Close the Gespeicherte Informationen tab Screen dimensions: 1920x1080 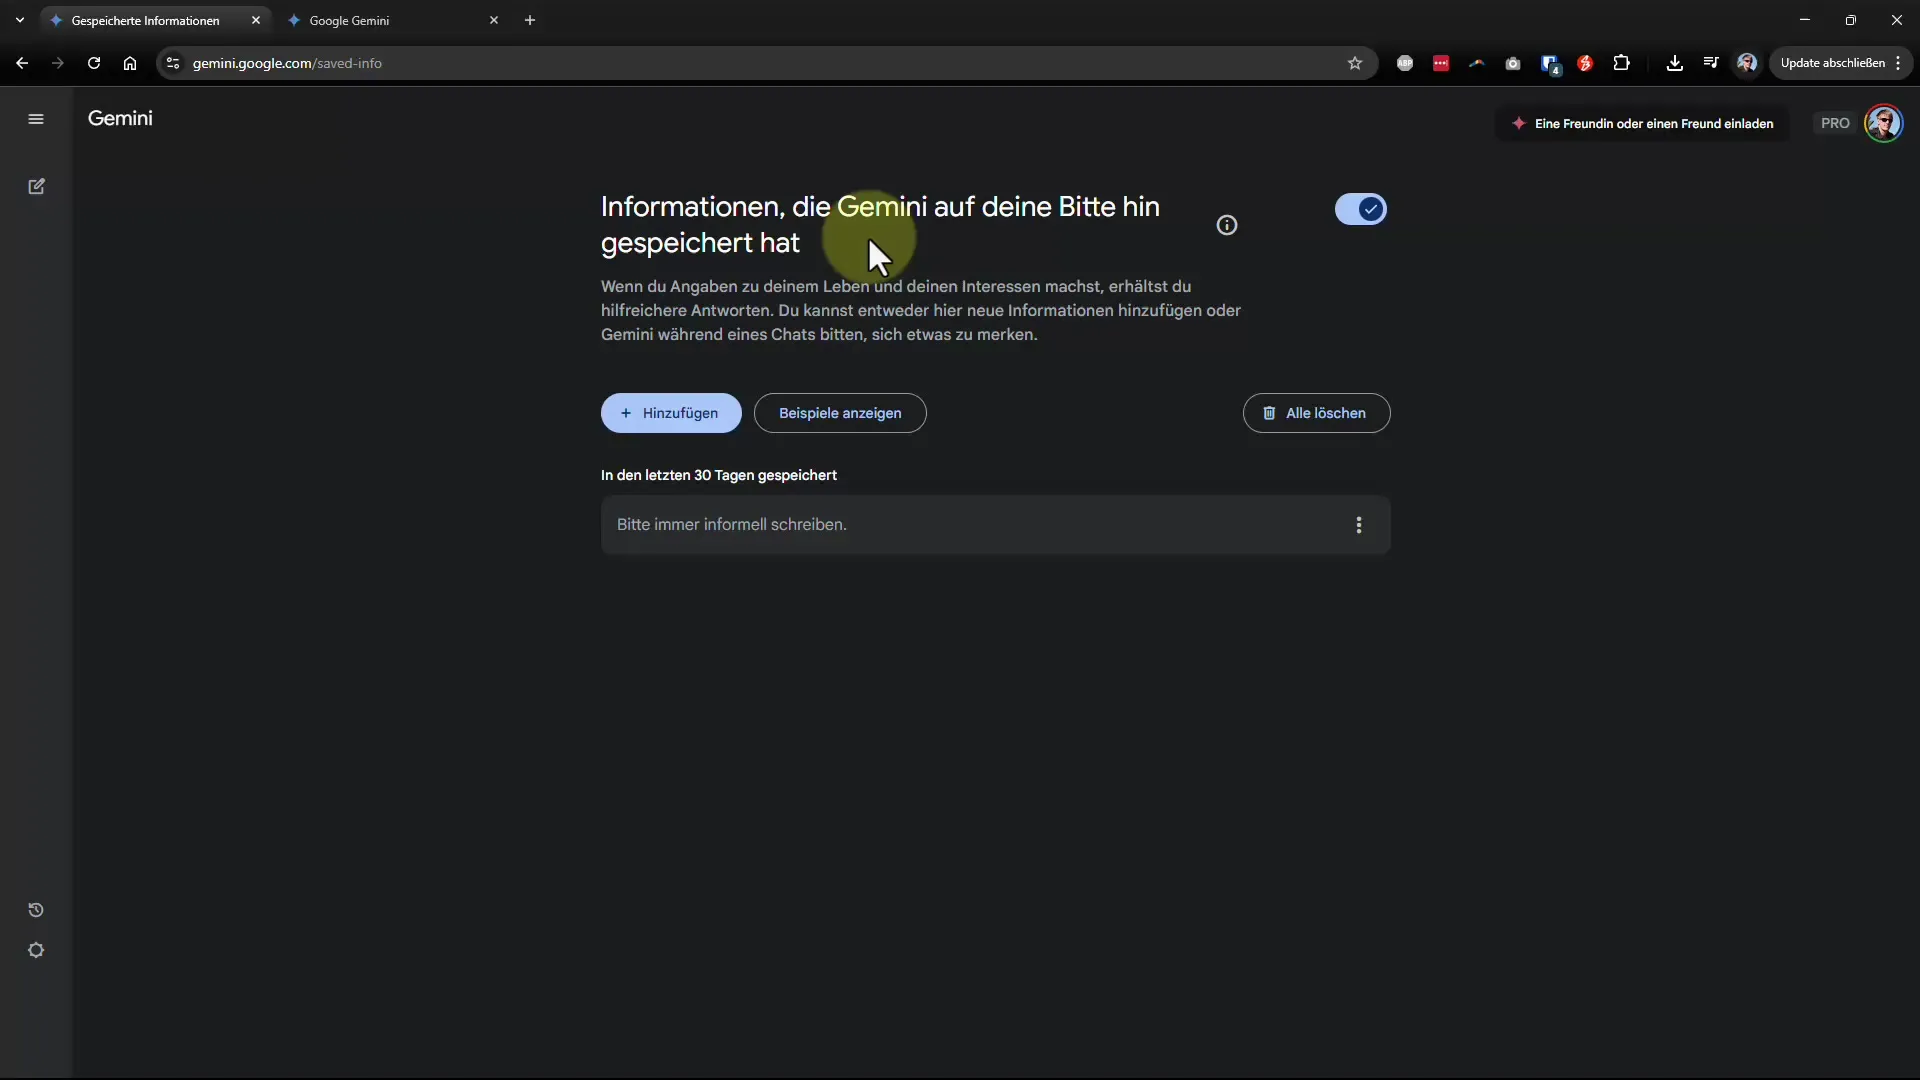tap(256, 20)
